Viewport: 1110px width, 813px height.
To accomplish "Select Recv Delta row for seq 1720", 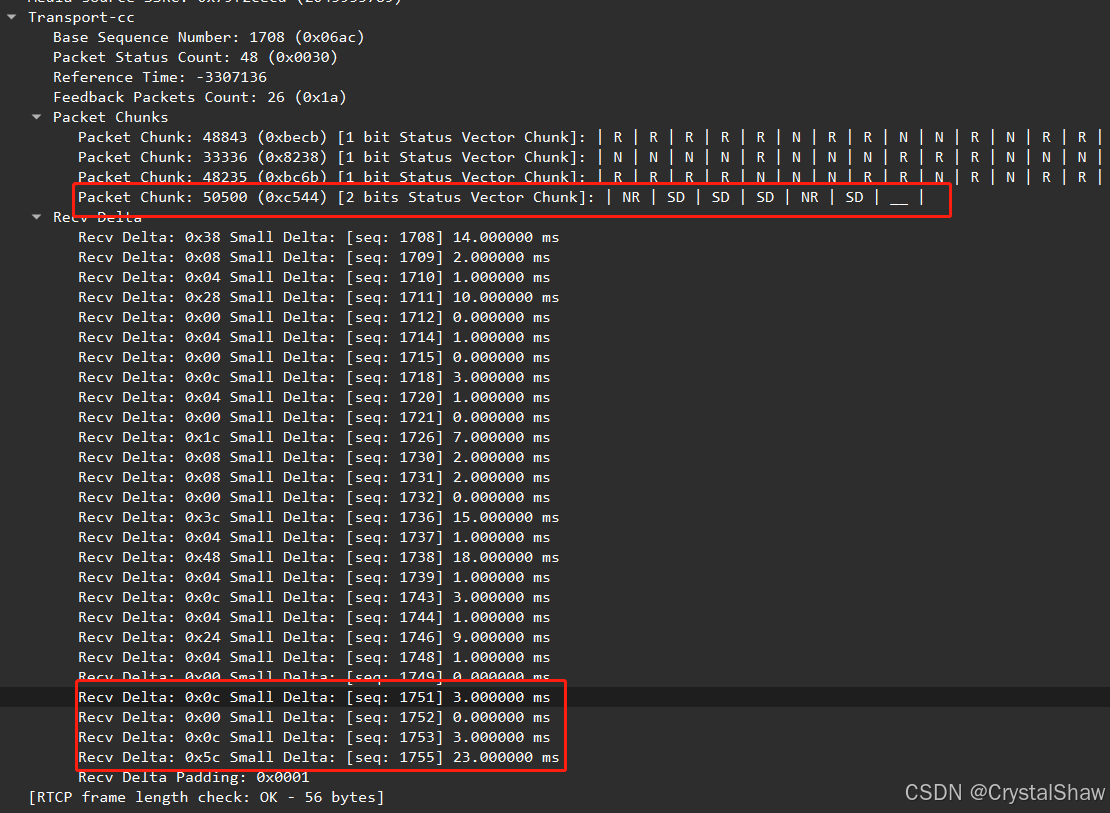I will [x=314, y=397].
